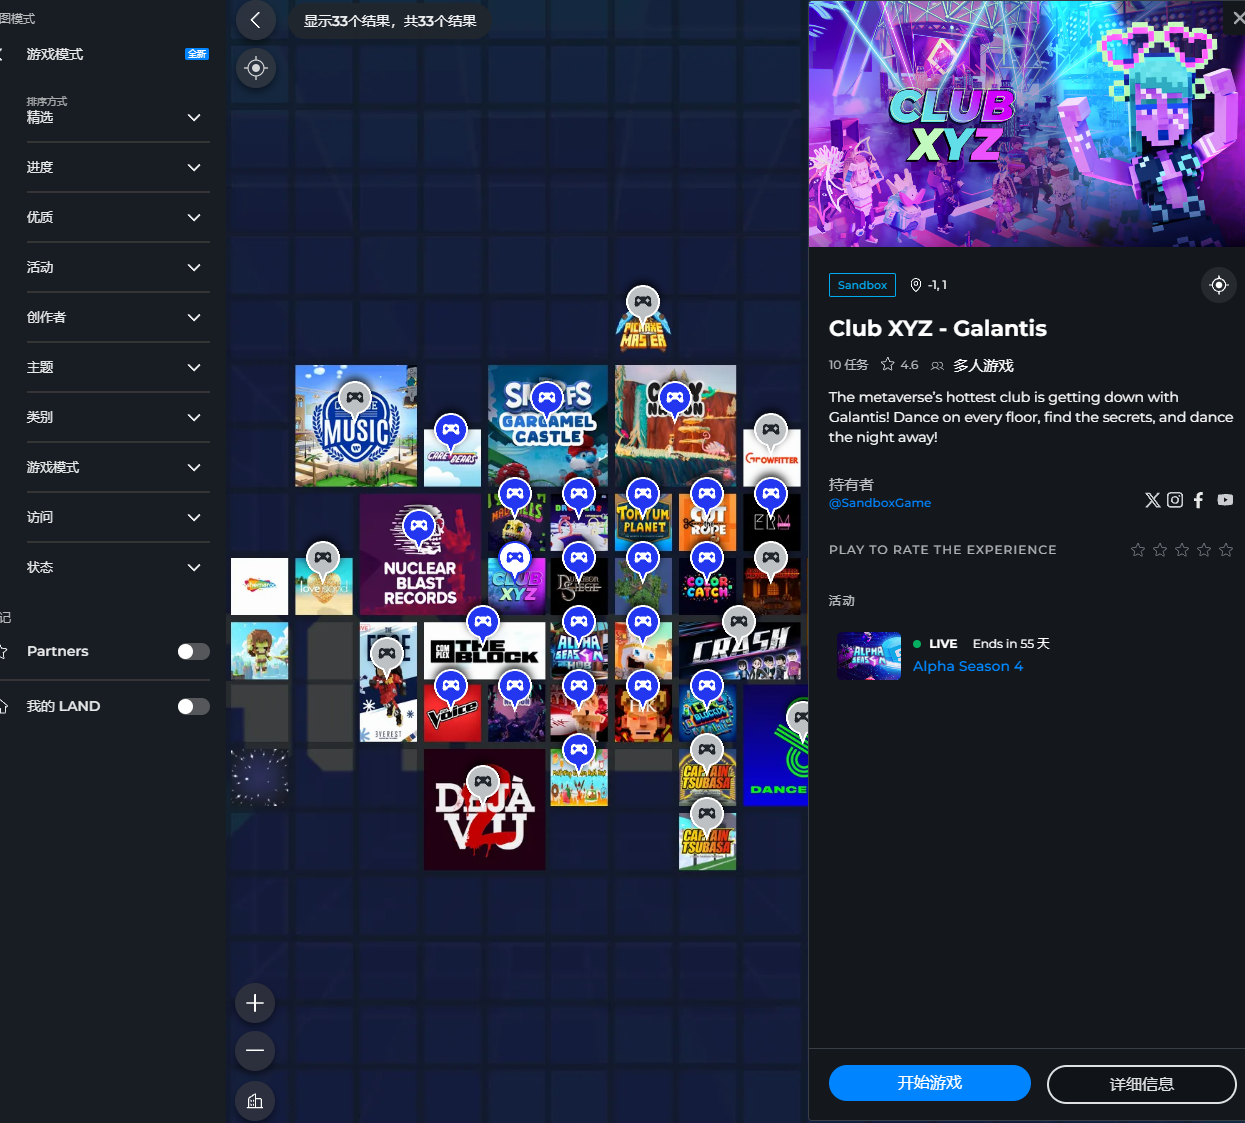The image size is (1245, 1123).
Task: Click the gamepad pin above Picture Master
Action: click(x=643, y=302)
